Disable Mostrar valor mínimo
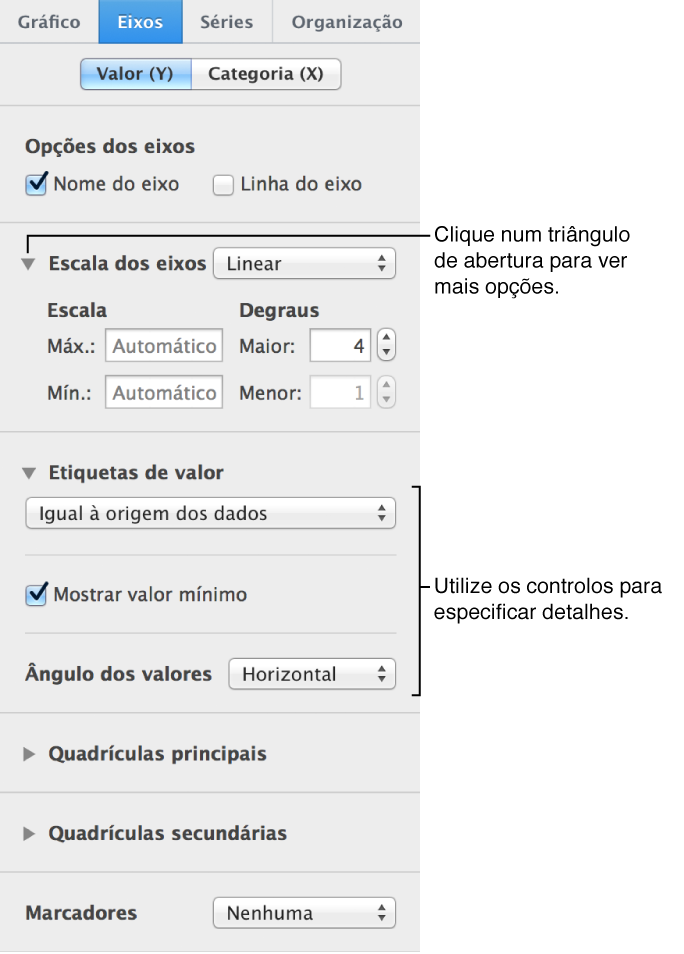This screenshot has height=954, width=684. point(35,595)
